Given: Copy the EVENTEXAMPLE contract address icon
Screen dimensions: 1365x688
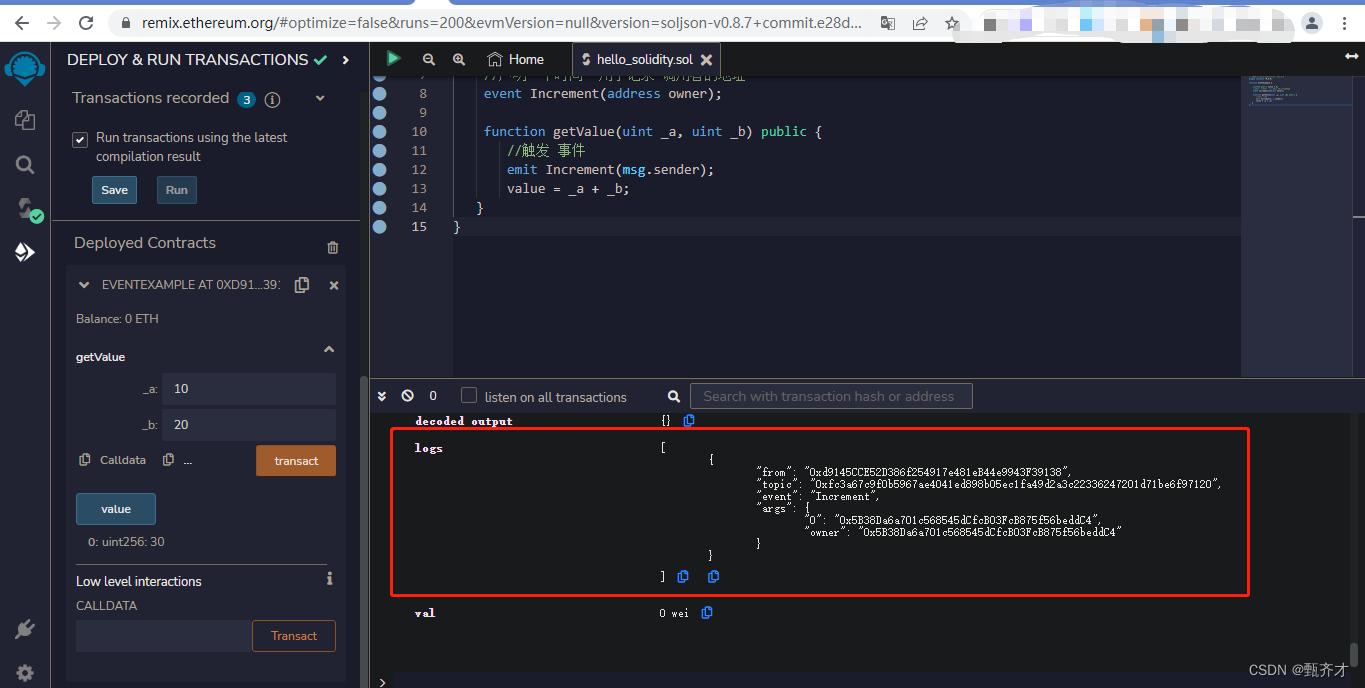Looking at the screenshot, I should point(302,285).
